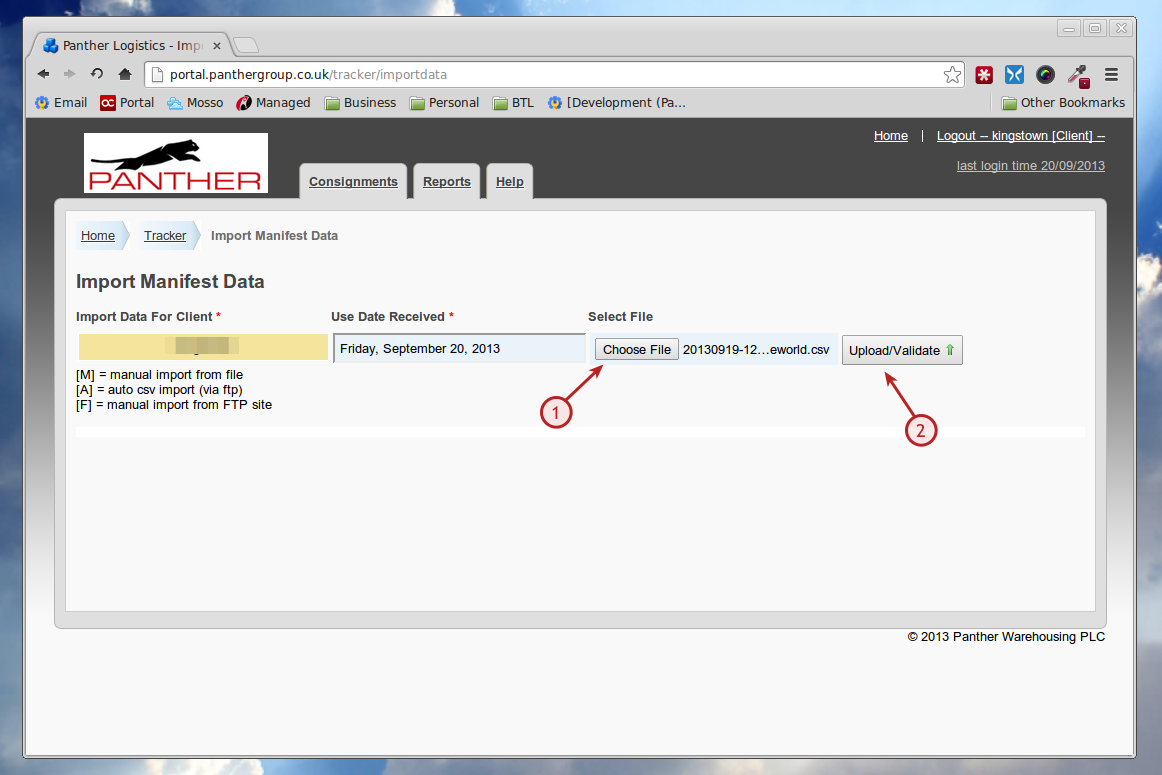The width and height of the screenshot is (1162, 775).
Task: Open the browser home page icon
Action: [x=124, y=74]
